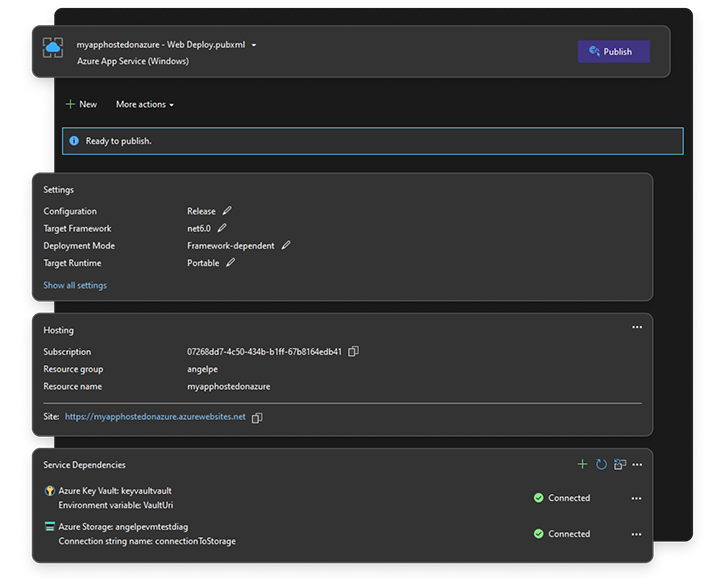Click the Azure cloud profile icon
Image resolution: width=725 pixels, height=583 pixels.
[x=53, y=48]
